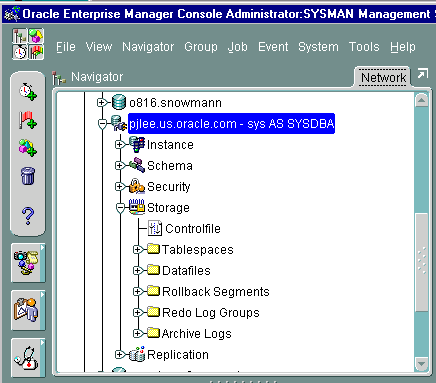Expand the Security node
Image resolution: width=436 pixels, height=383 pixels.
119,187
